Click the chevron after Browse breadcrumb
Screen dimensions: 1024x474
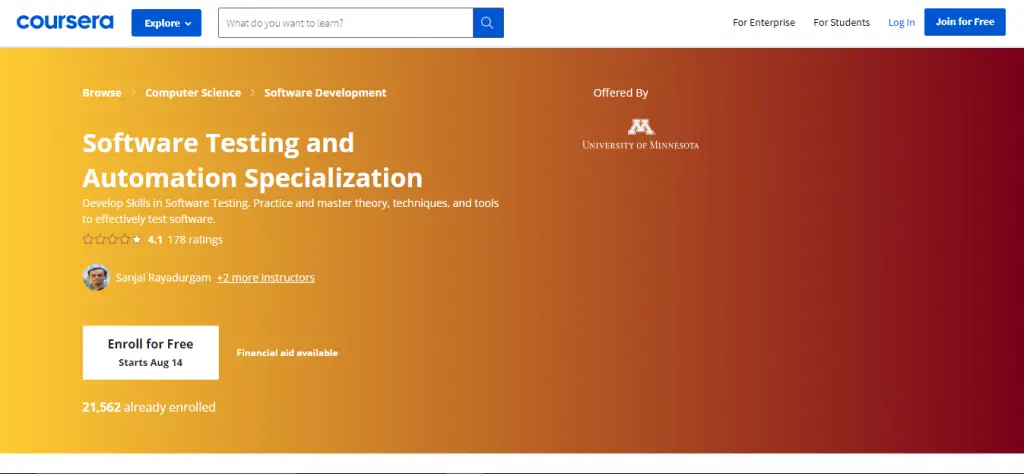point(133,93)
